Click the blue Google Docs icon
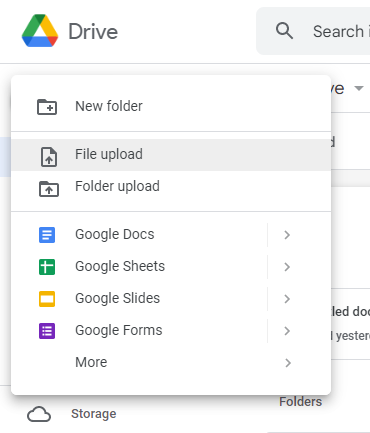The height and width of the screenshot is (433, 370). [x=47, y=235]
